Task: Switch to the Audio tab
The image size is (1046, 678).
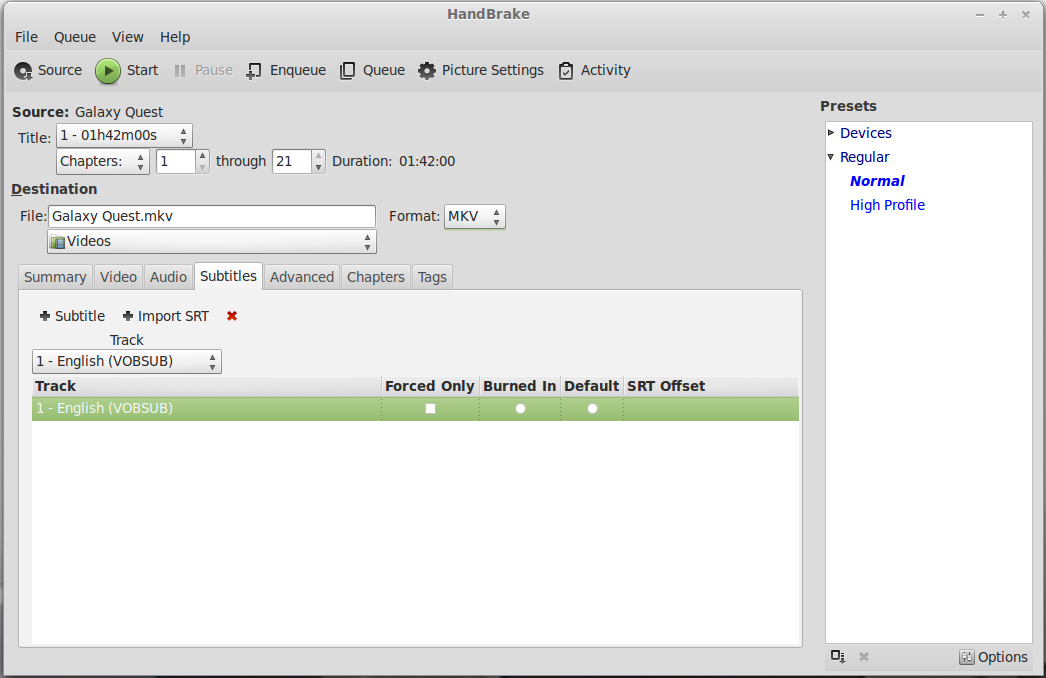Action: pyautogui.click(x=168, y=277)
